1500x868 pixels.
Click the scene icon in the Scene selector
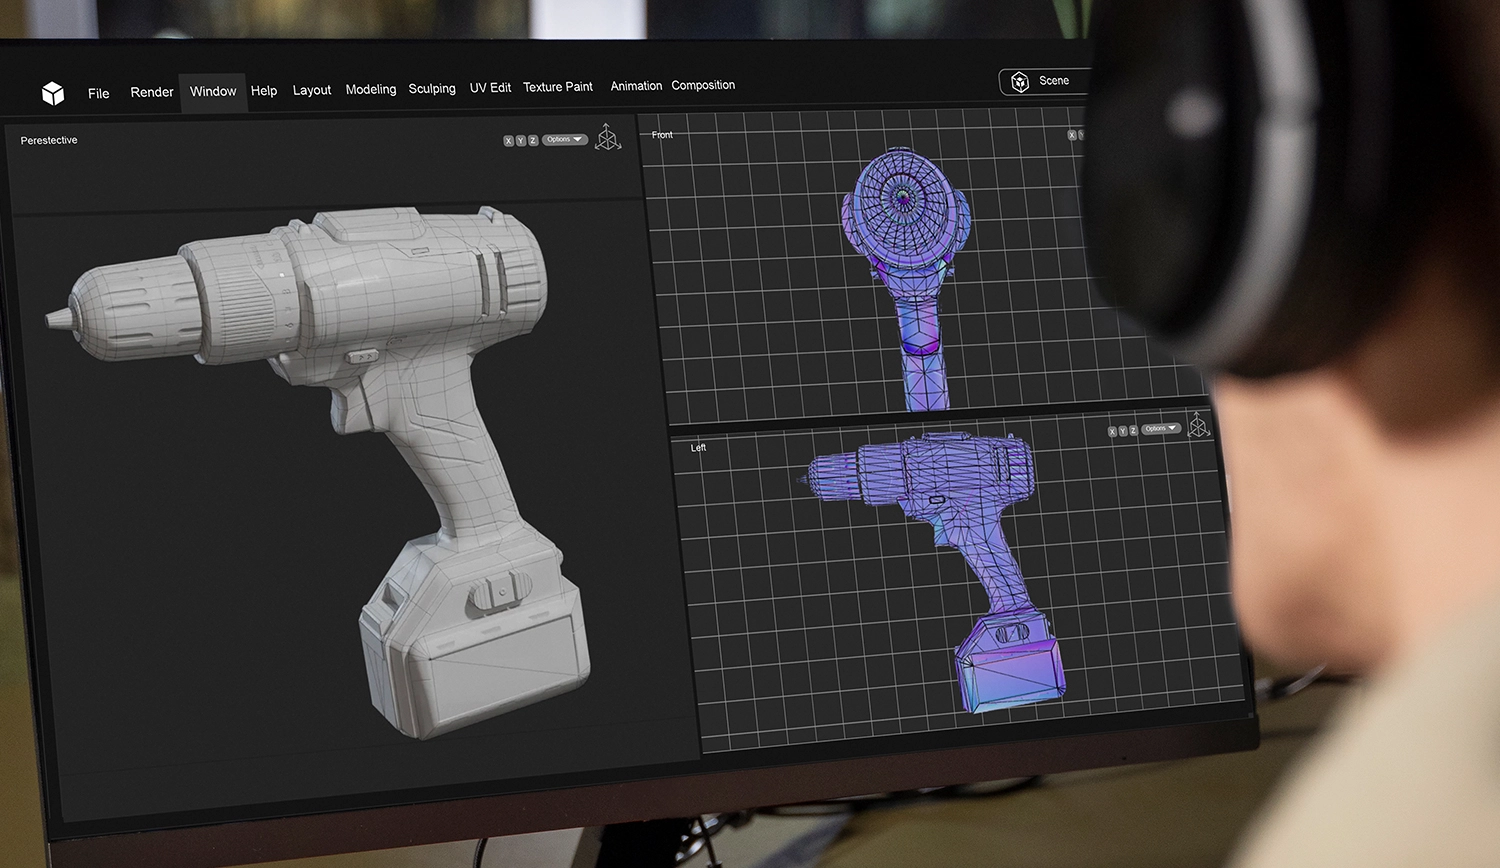(1020, 82)
